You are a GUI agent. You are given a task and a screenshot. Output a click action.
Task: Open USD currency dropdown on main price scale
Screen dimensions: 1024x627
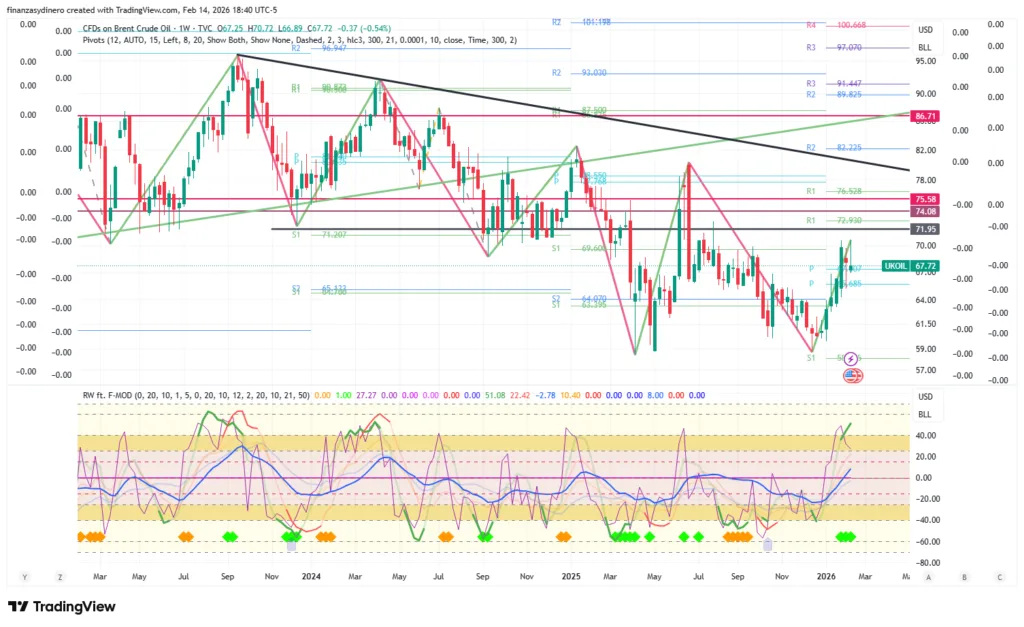[925, 30]
